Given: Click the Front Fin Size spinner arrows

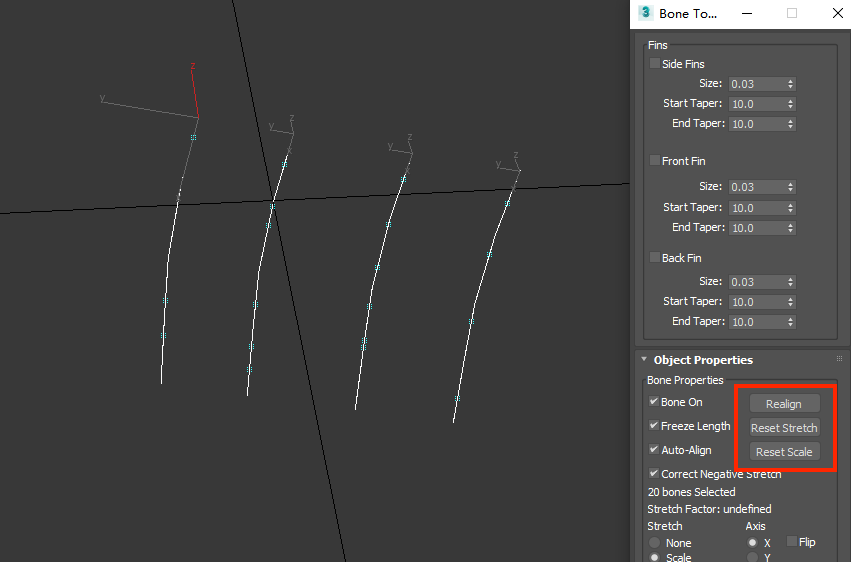Looking at the screenshot, I should coord(791,187).
